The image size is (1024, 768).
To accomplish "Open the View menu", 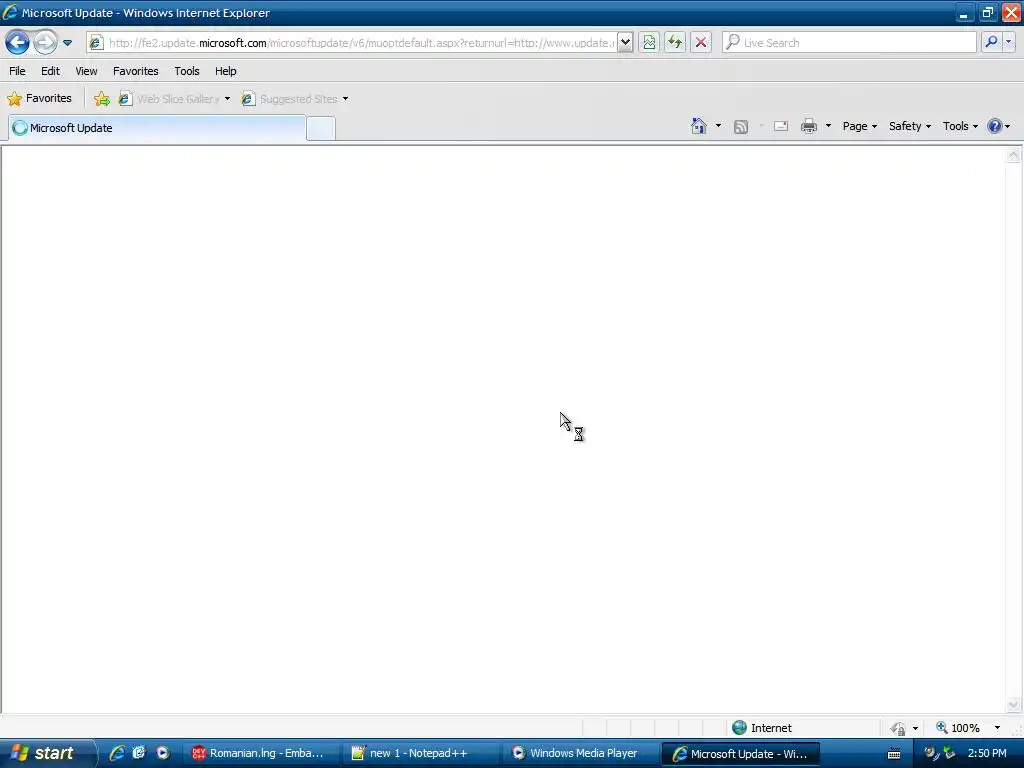I will pyautogui.click(x=86, y=71).
